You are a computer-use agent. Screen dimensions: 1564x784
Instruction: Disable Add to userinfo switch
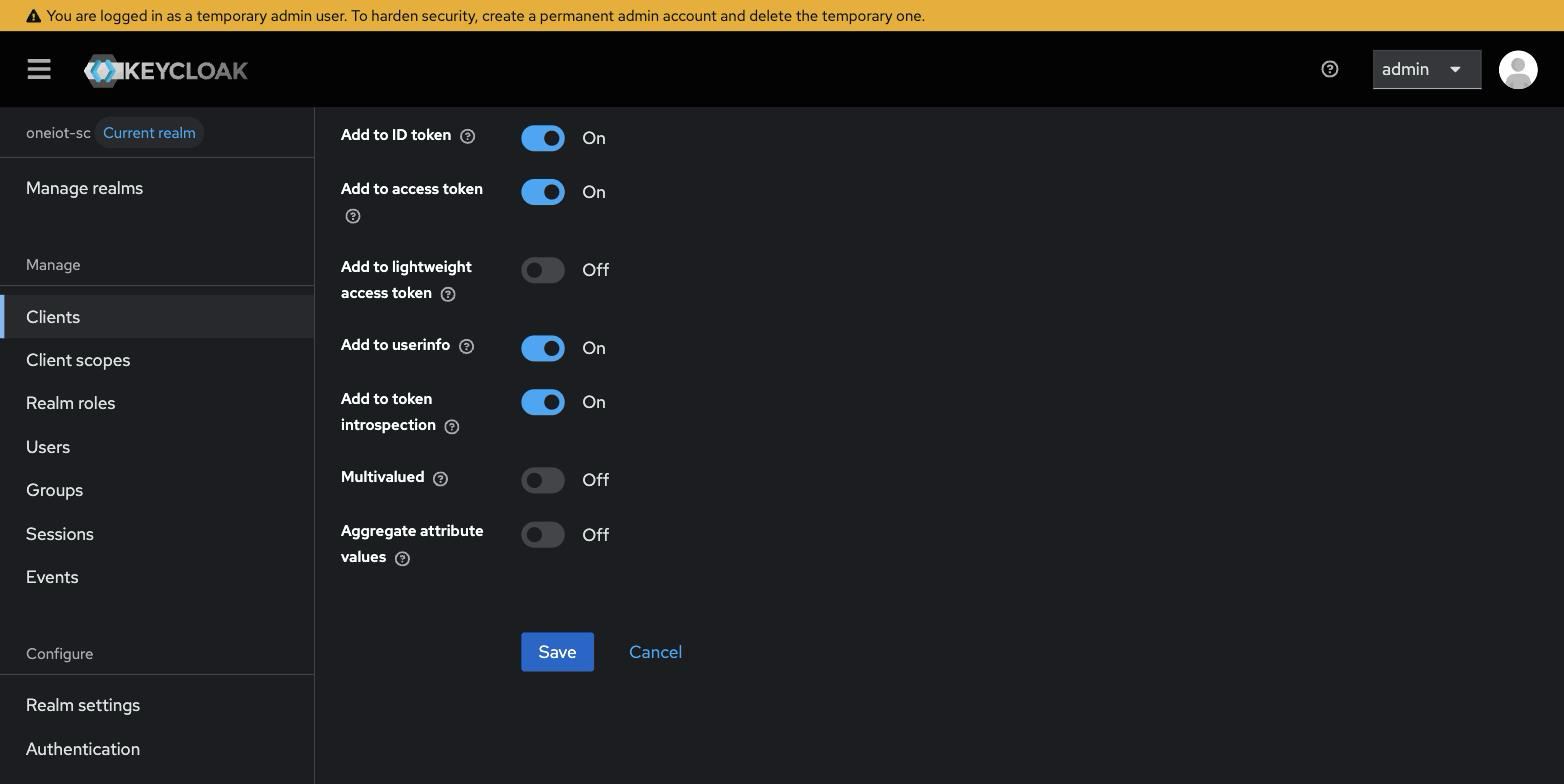(x=543, y=348)
